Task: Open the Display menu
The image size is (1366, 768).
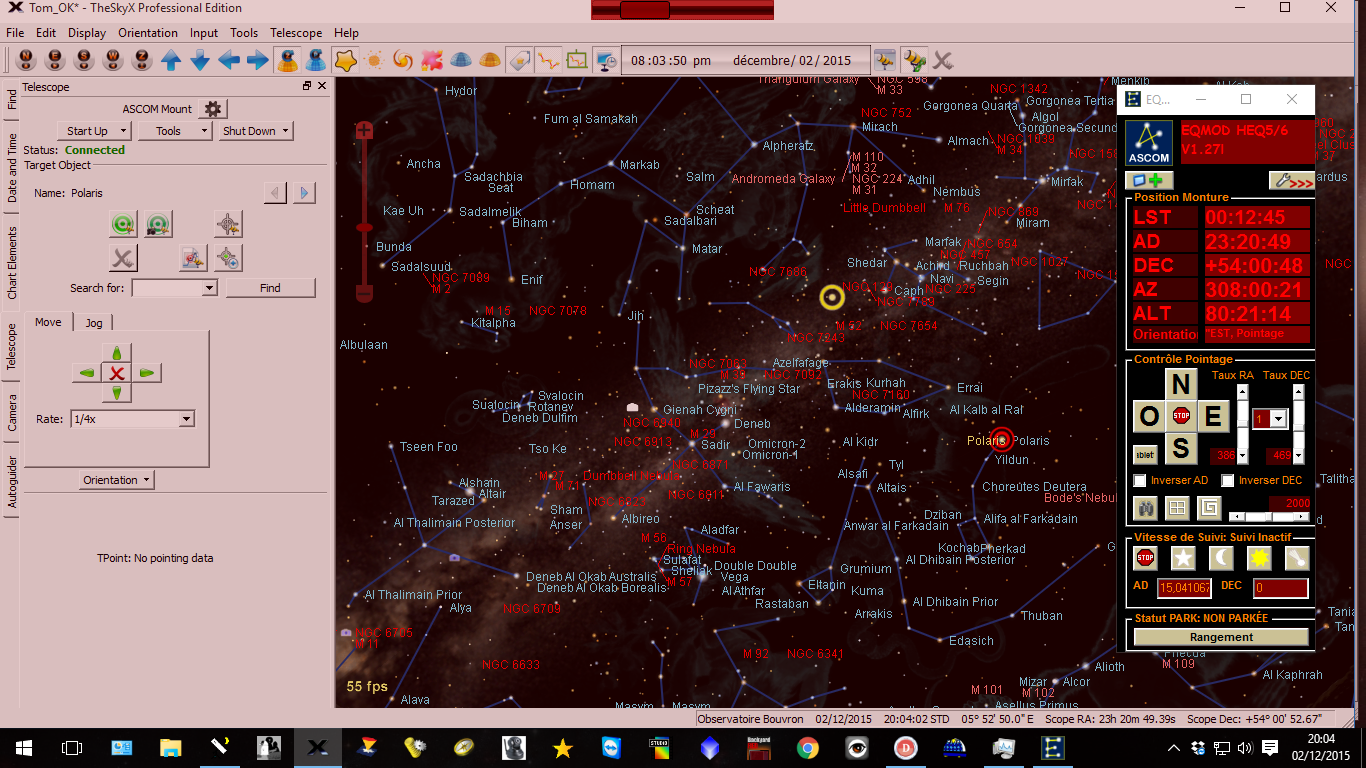Action: [87, 33]
